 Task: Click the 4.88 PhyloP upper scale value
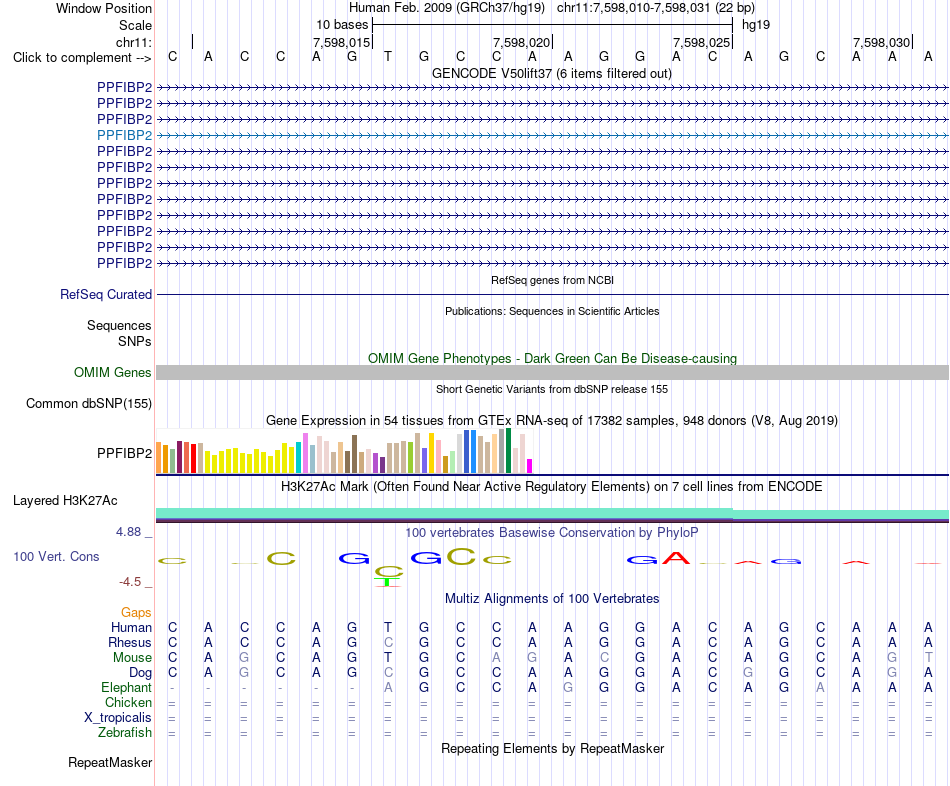128,532
